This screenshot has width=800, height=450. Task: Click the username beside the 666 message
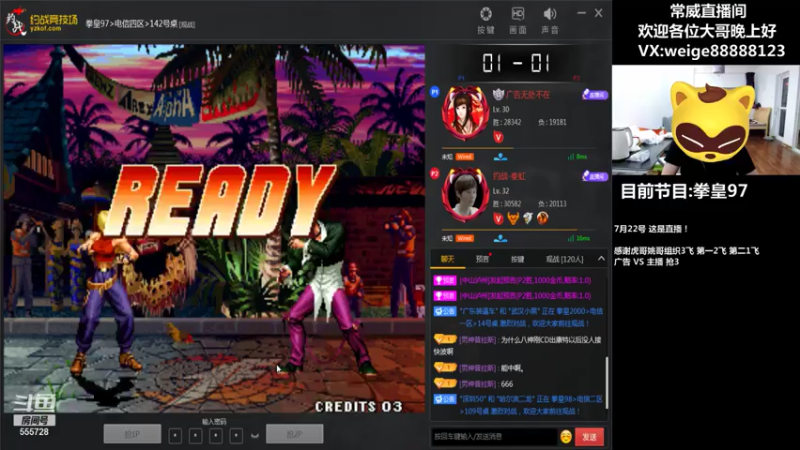point(478,384)
